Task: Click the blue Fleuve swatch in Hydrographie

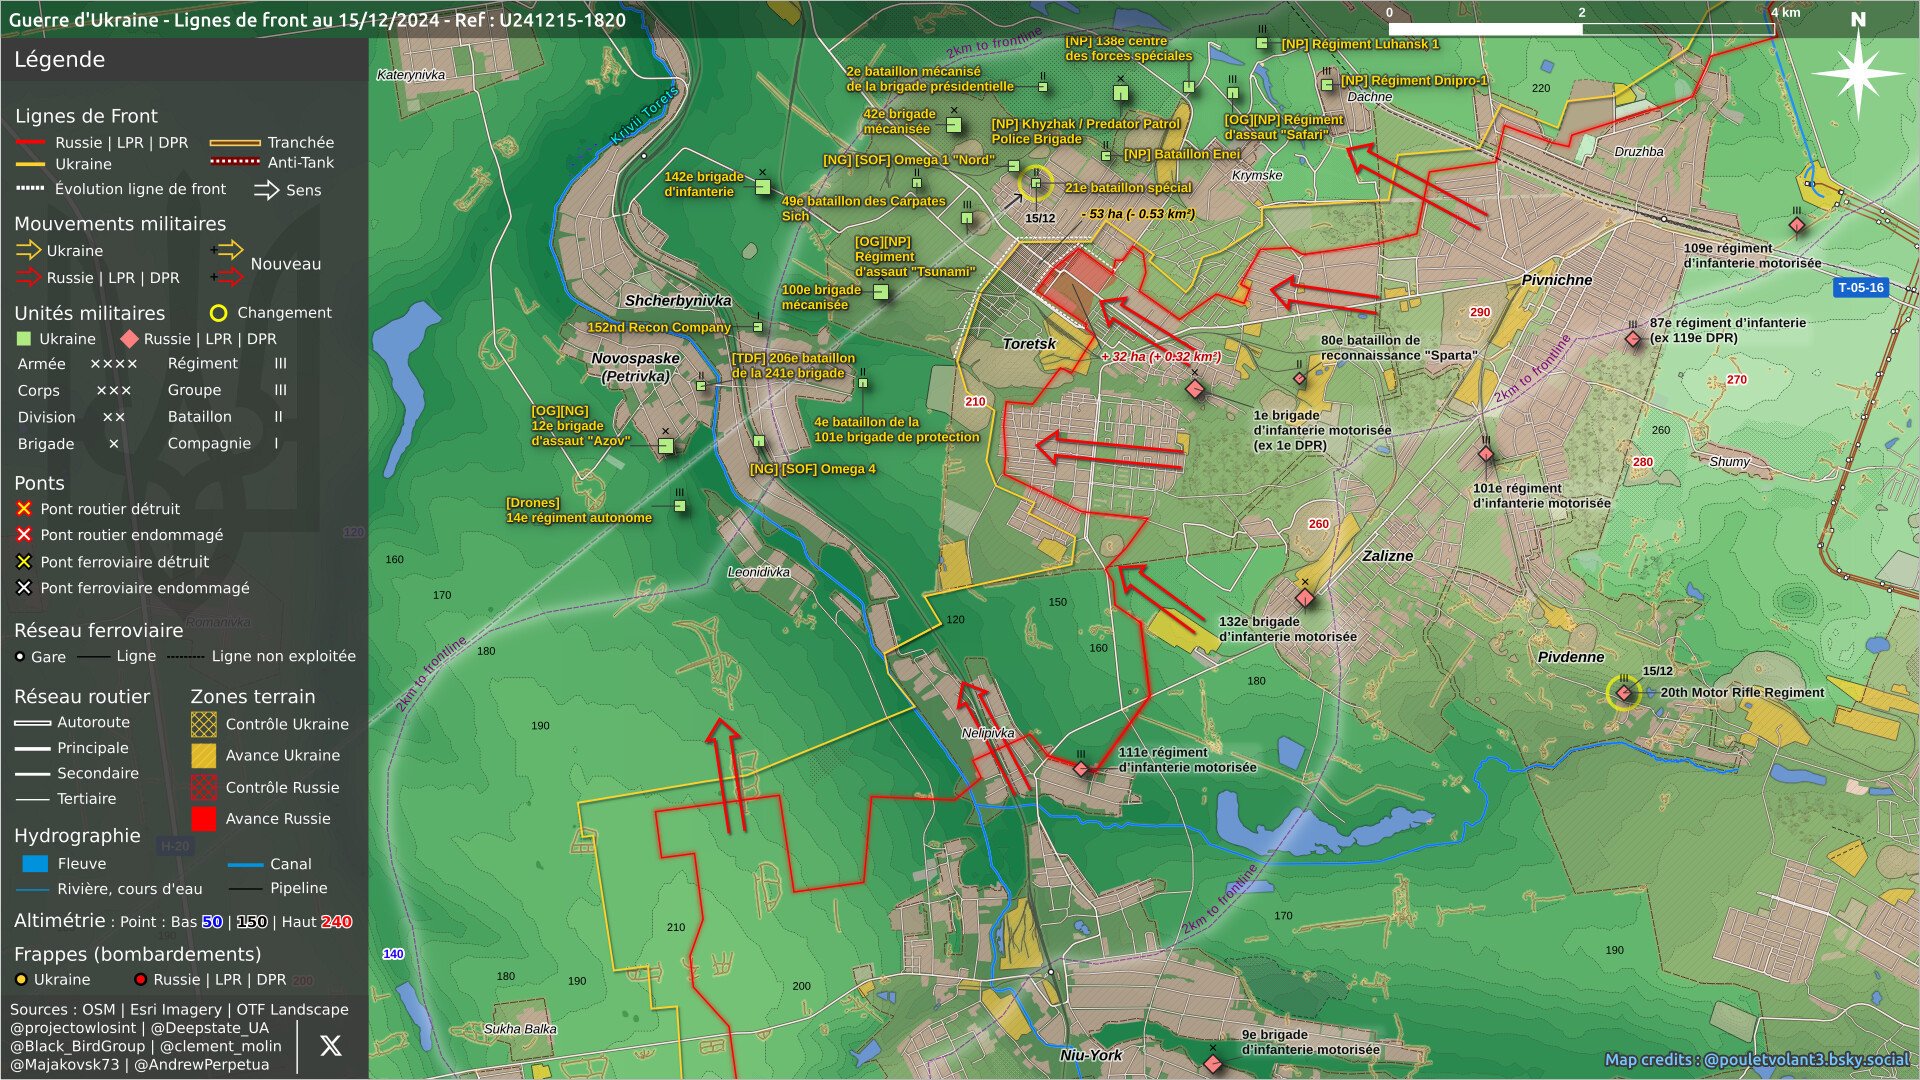Action: [35, 864]
